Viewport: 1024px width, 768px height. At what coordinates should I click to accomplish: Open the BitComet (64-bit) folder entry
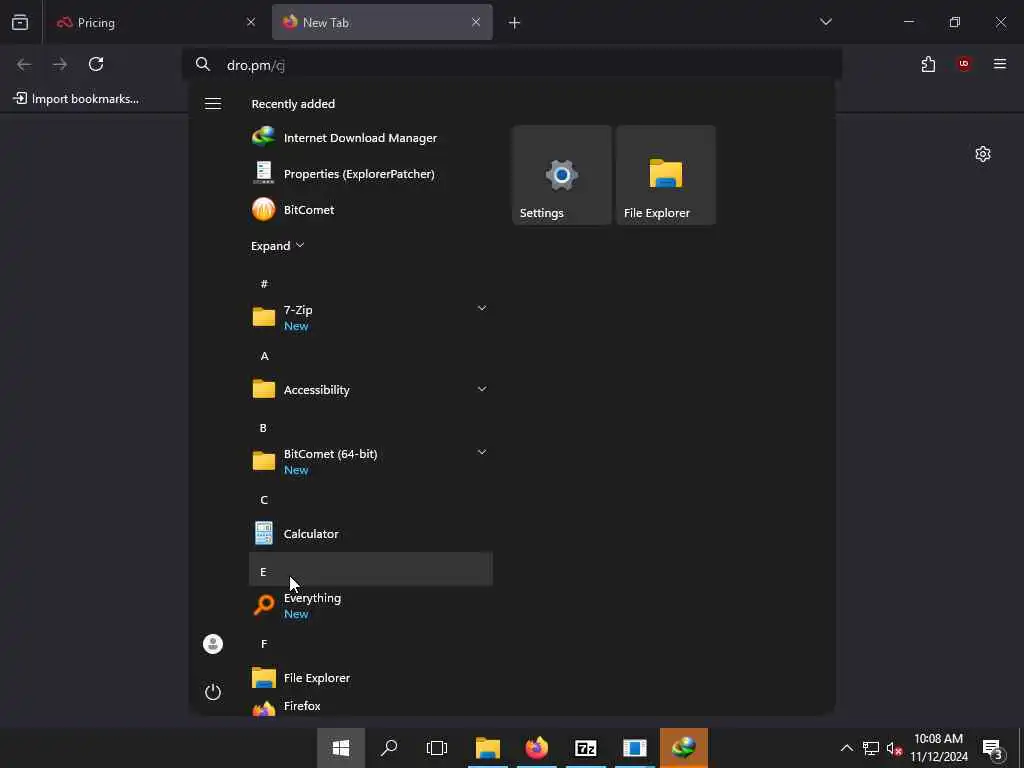pos(370,461)
